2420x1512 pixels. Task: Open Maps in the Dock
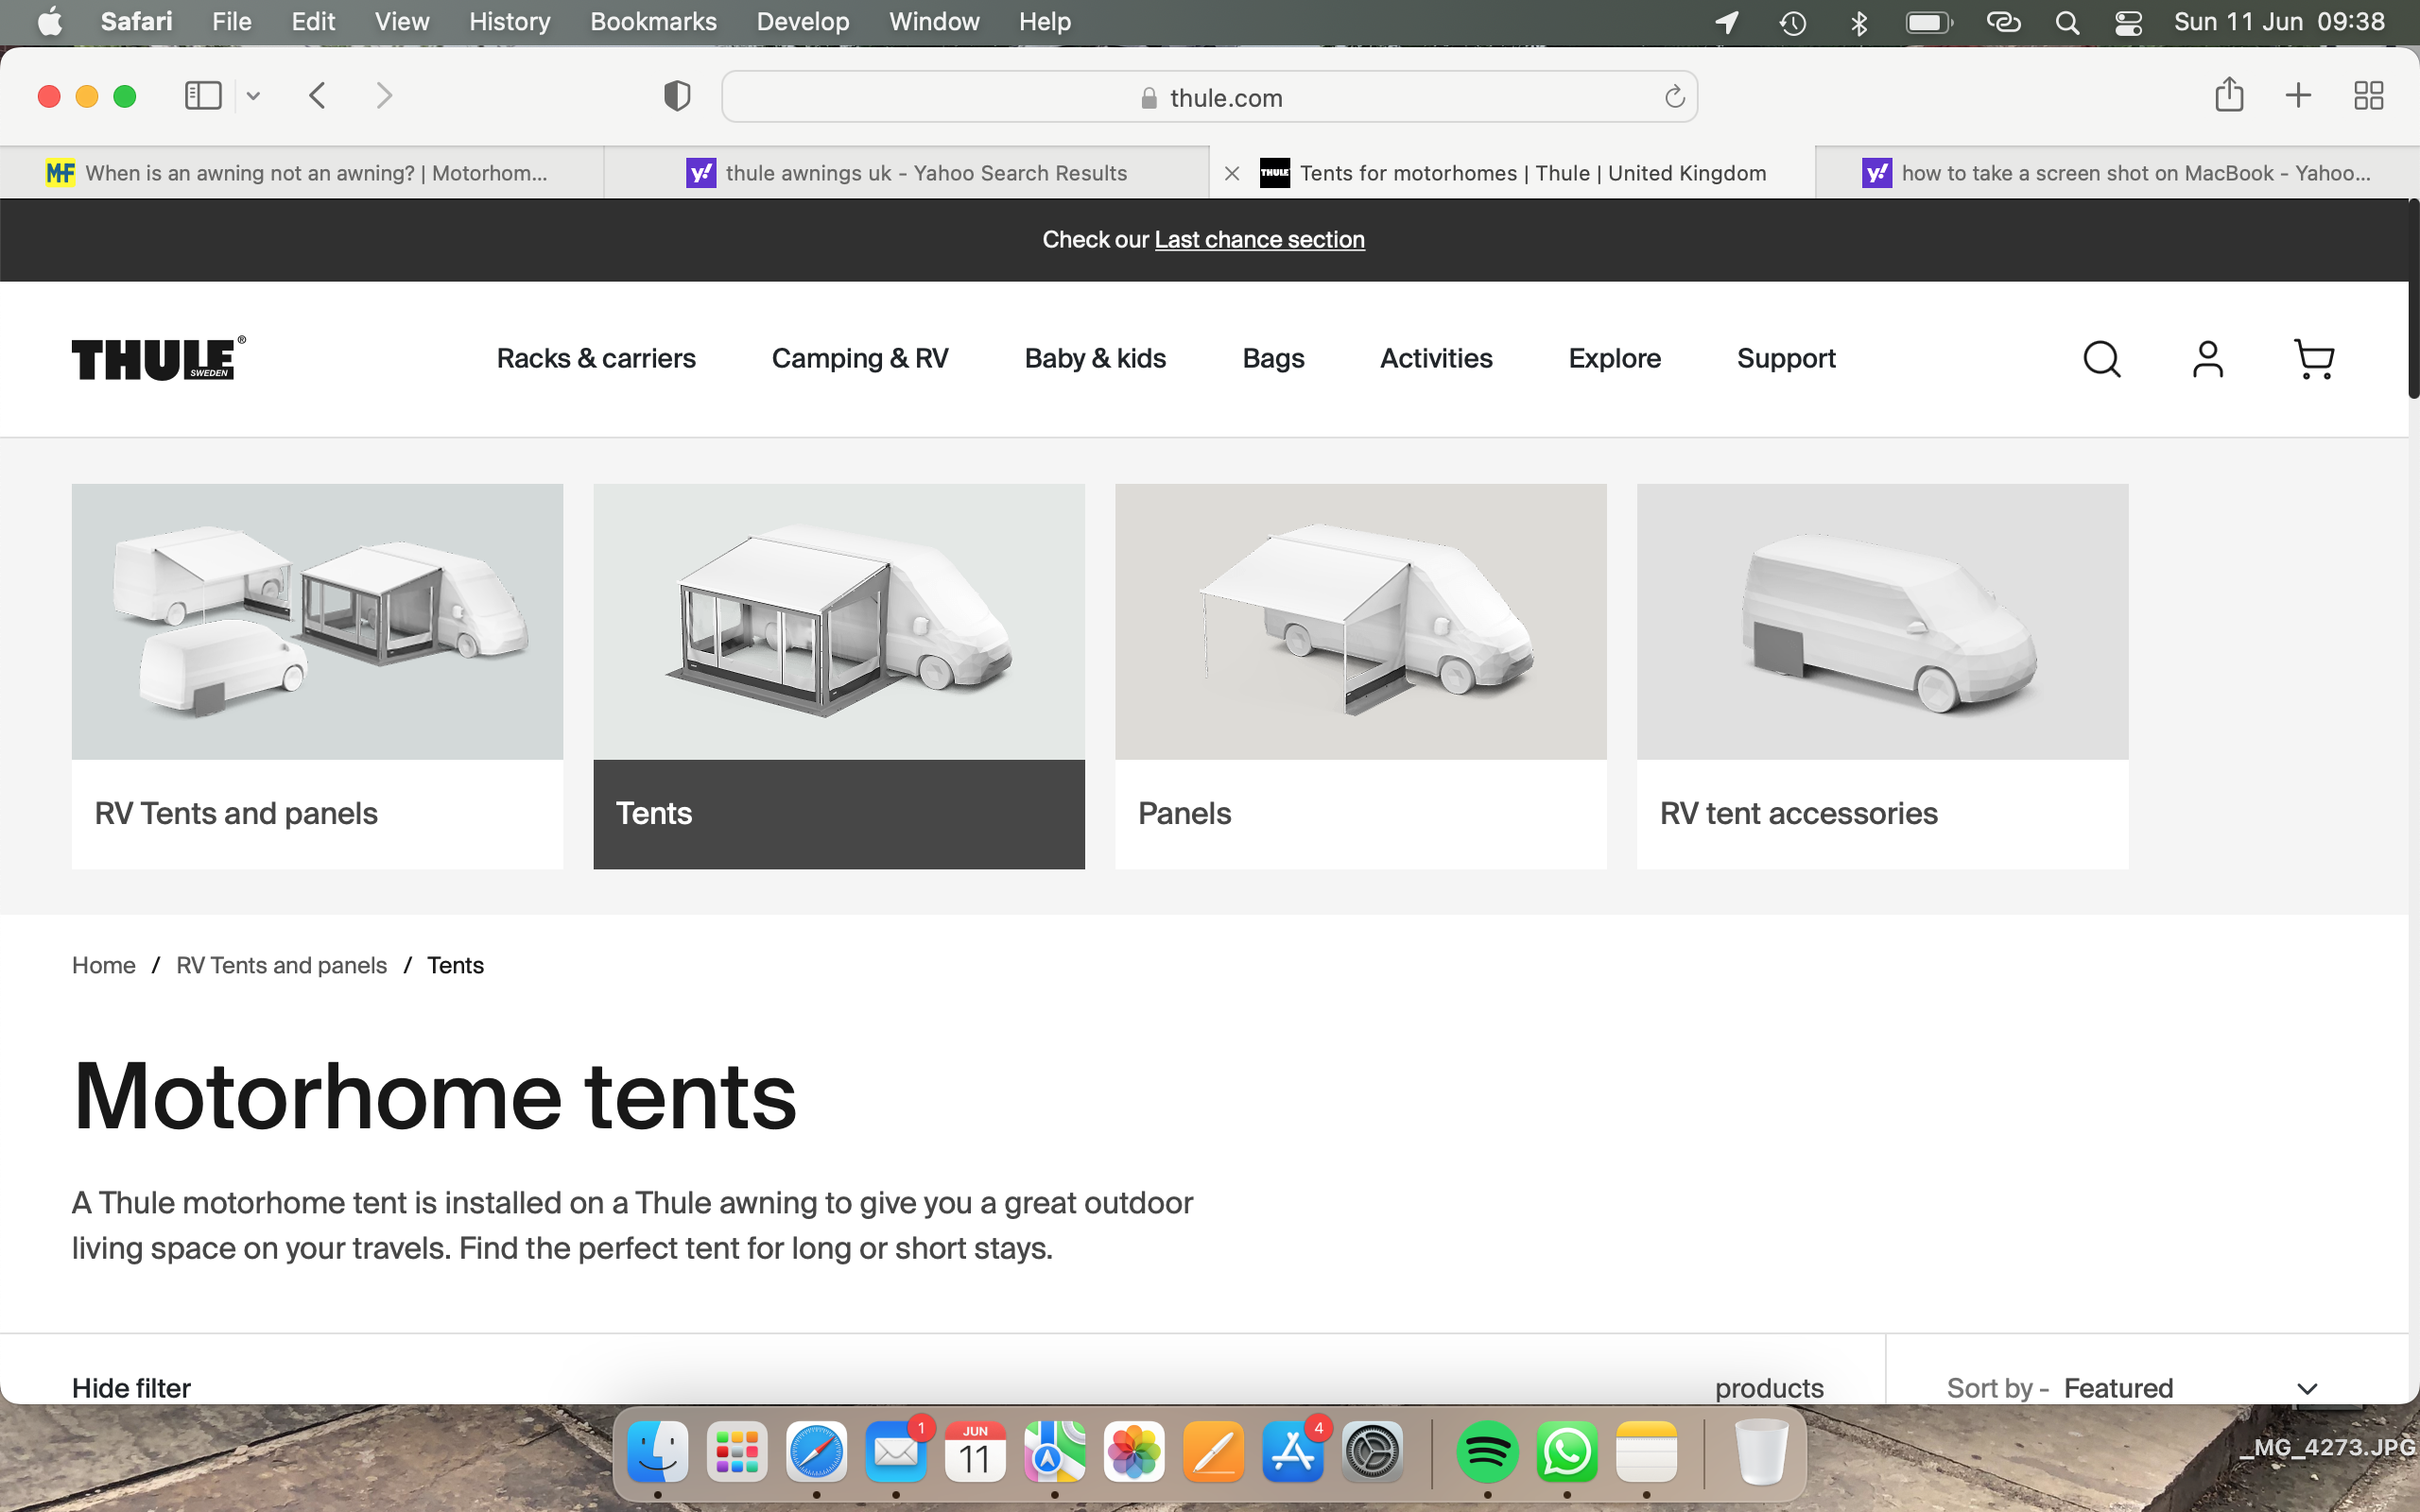1055,1452
